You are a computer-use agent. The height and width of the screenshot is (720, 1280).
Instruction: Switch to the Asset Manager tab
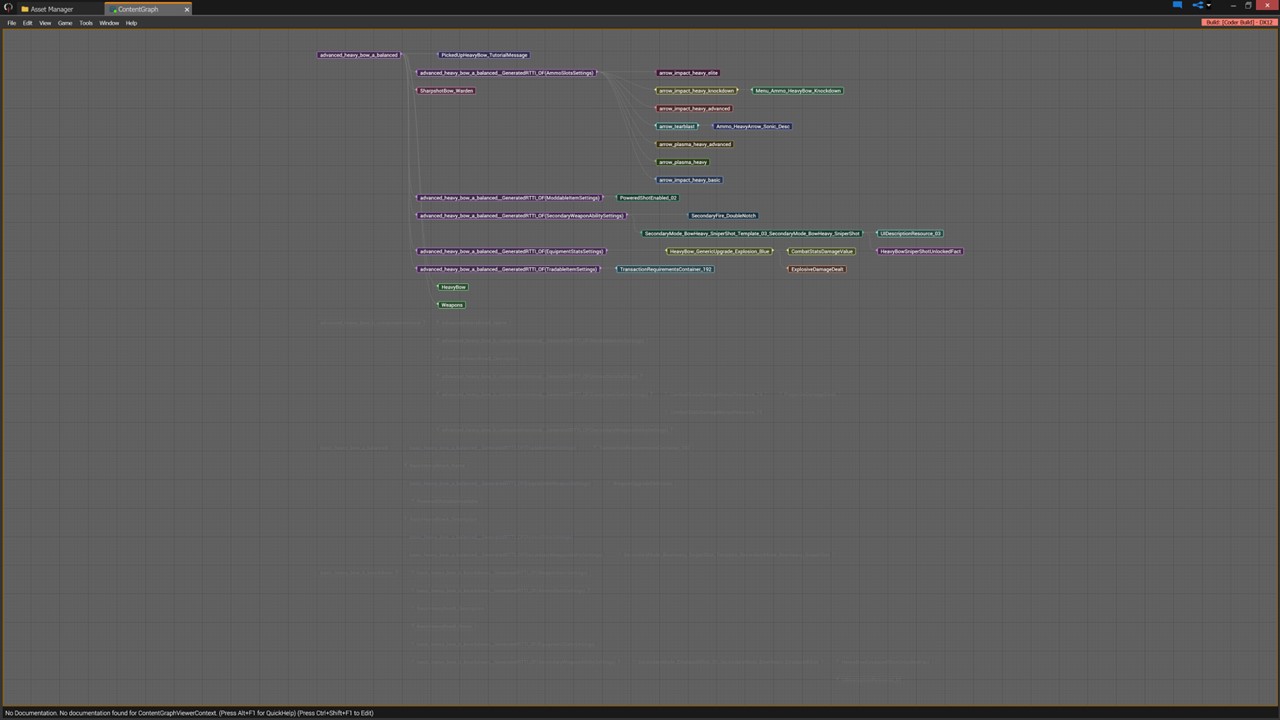pyautogui.click(x=52, y=9)
